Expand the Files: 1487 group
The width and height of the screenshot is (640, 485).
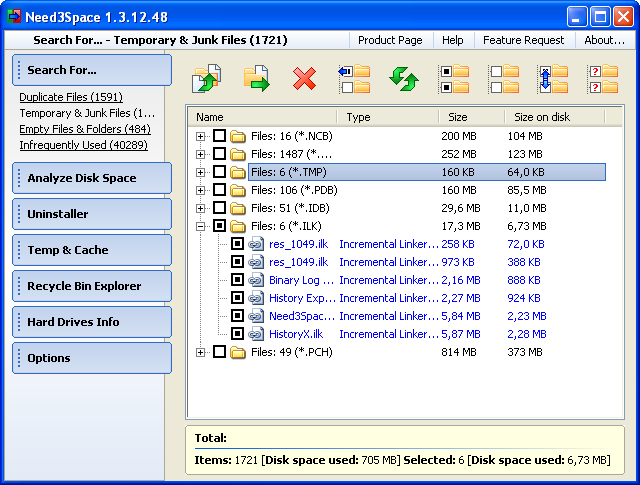[200, 154]
